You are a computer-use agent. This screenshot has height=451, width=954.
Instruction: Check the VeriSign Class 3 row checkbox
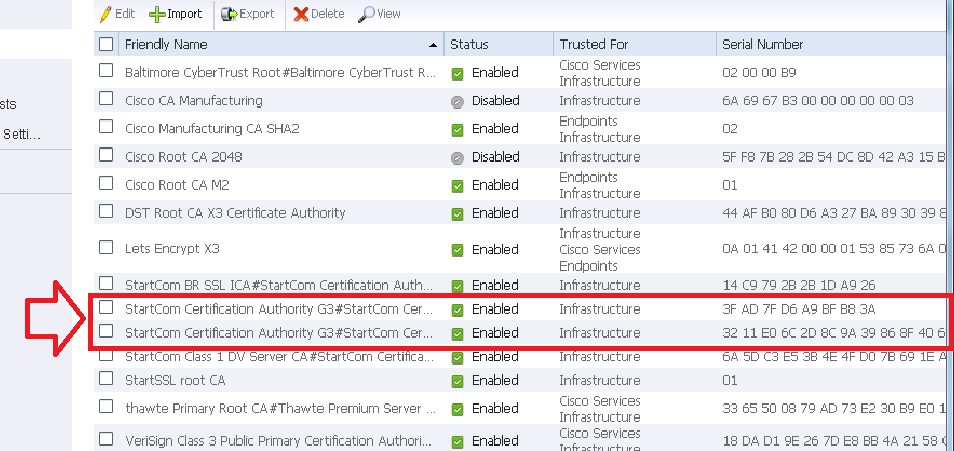[x=106, y=438]
